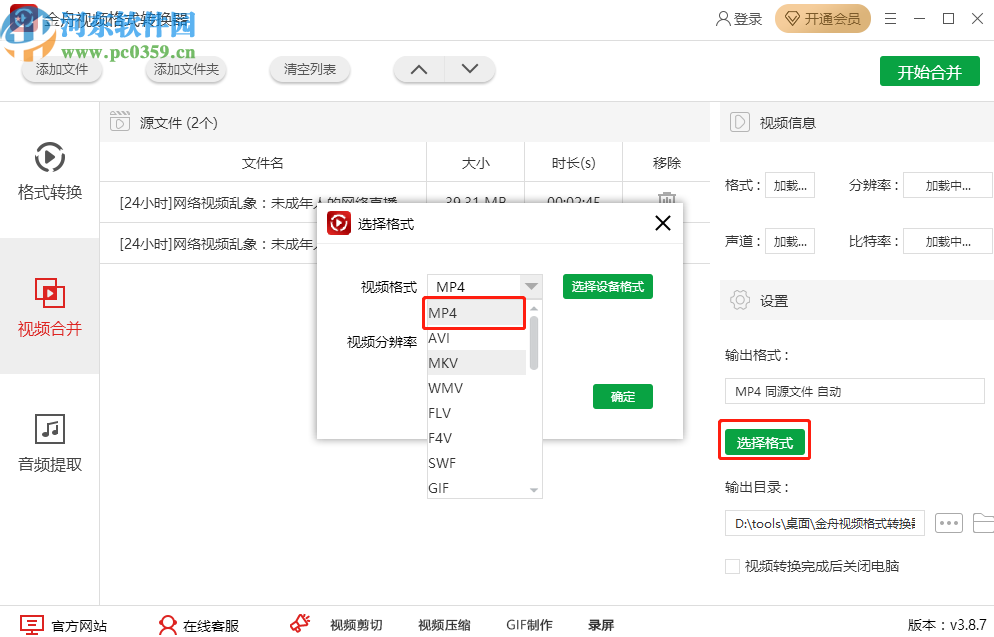994x637 pixels.
Task: Close the 选择格式 dialog
Action: tap(663, 223)
